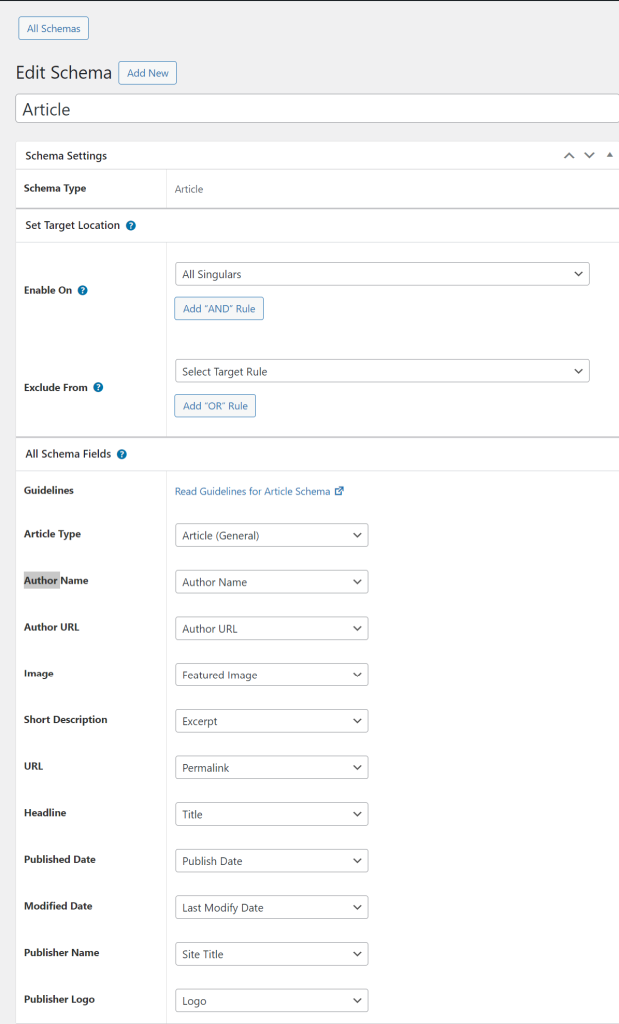The height and width of the screenshot is (1024, 619).
Task: Click help icon next to All Schema Fields
Action: [122, 454]
